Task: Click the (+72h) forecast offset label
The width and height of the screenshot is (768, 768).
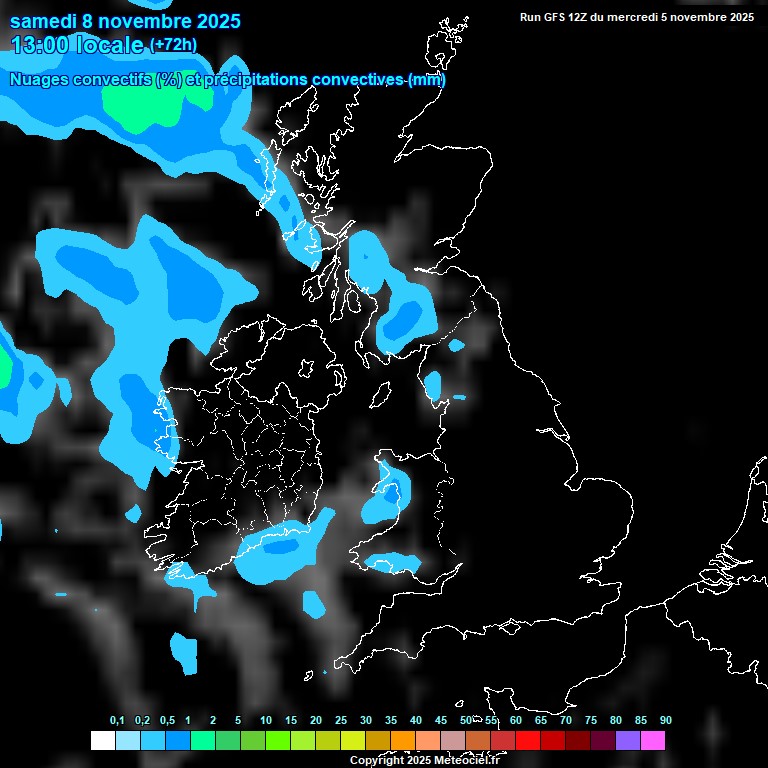Action: (173, 45)
